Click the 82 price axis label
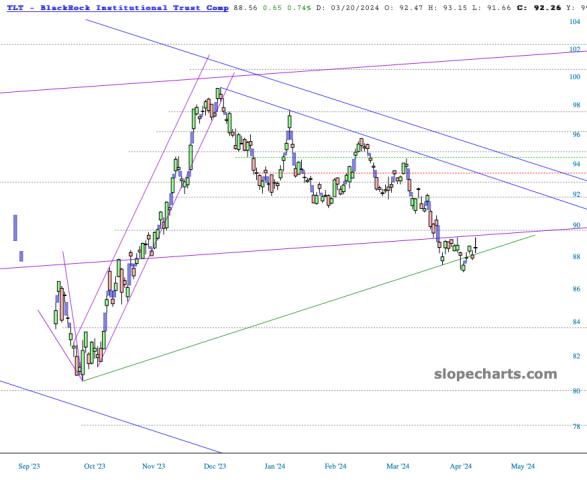Image resolution: width=587 pixels, height=480 pixels. pos(576,356)
